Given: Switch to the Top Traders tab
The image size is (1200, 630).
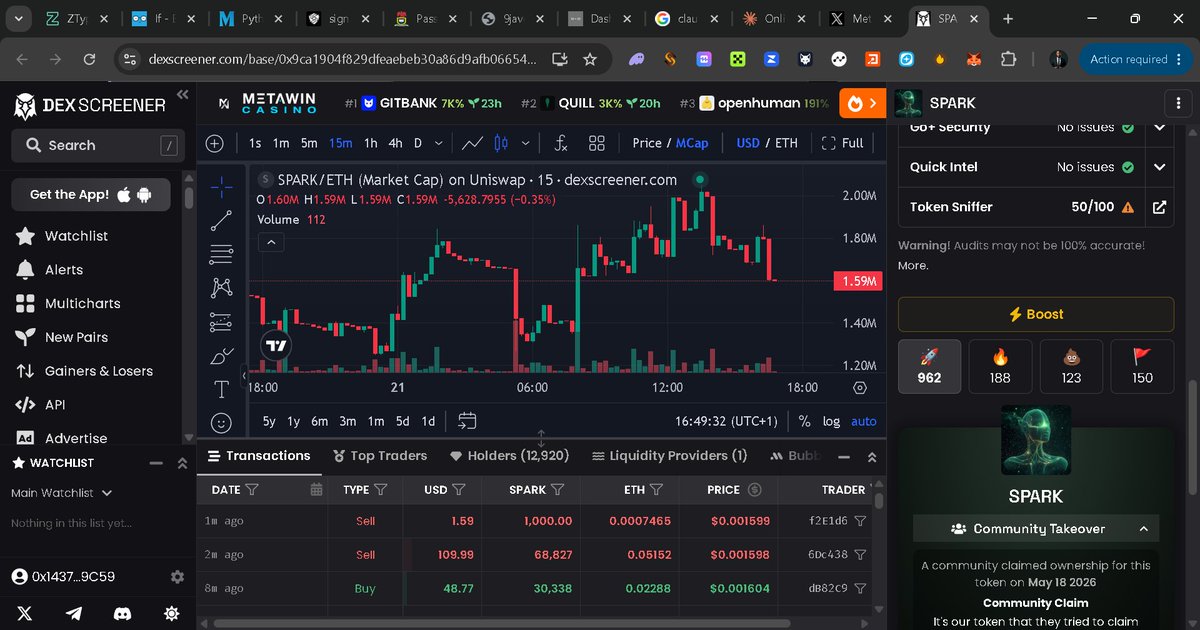Looking at the screenshot, I should point(379,455).
